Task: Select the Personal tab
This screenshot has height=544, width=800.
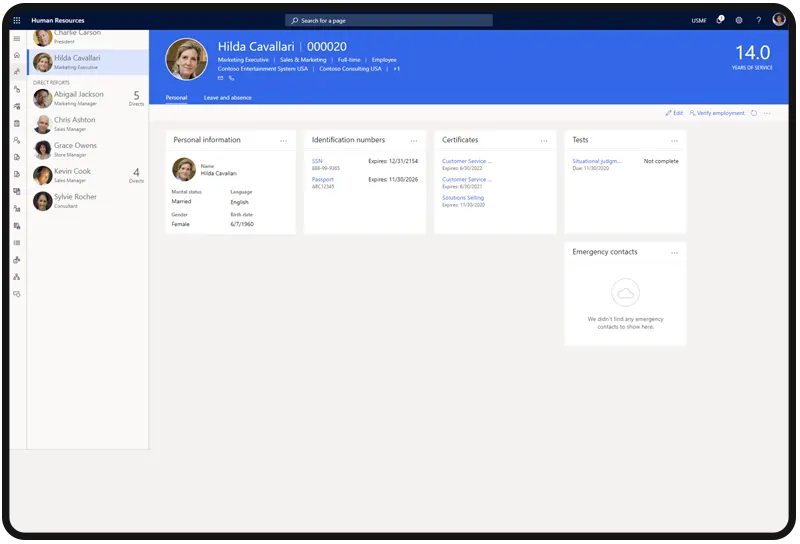Action: click(x=176, y=98)
